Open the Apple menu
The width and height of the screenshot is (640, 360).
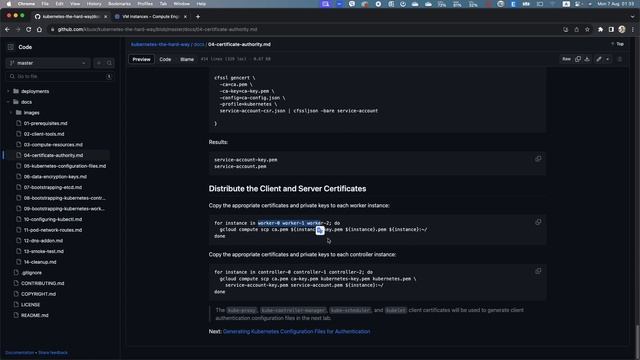[x=9, y=4]
